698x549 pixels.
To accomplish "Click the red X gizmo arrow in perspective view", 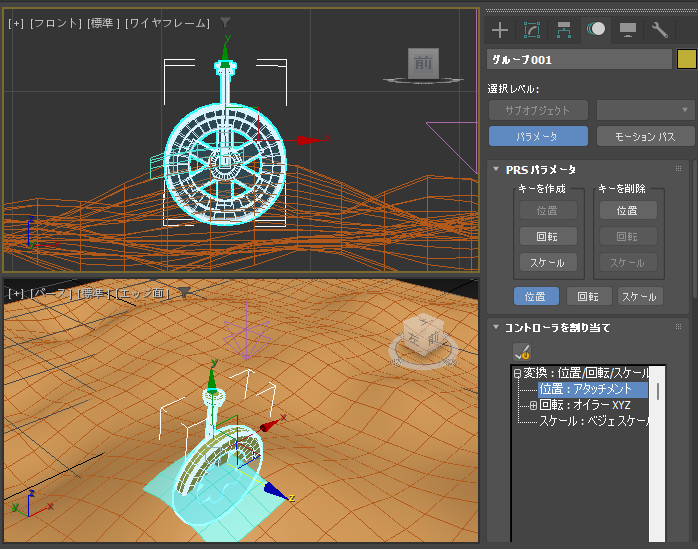I will coord(270,425).
